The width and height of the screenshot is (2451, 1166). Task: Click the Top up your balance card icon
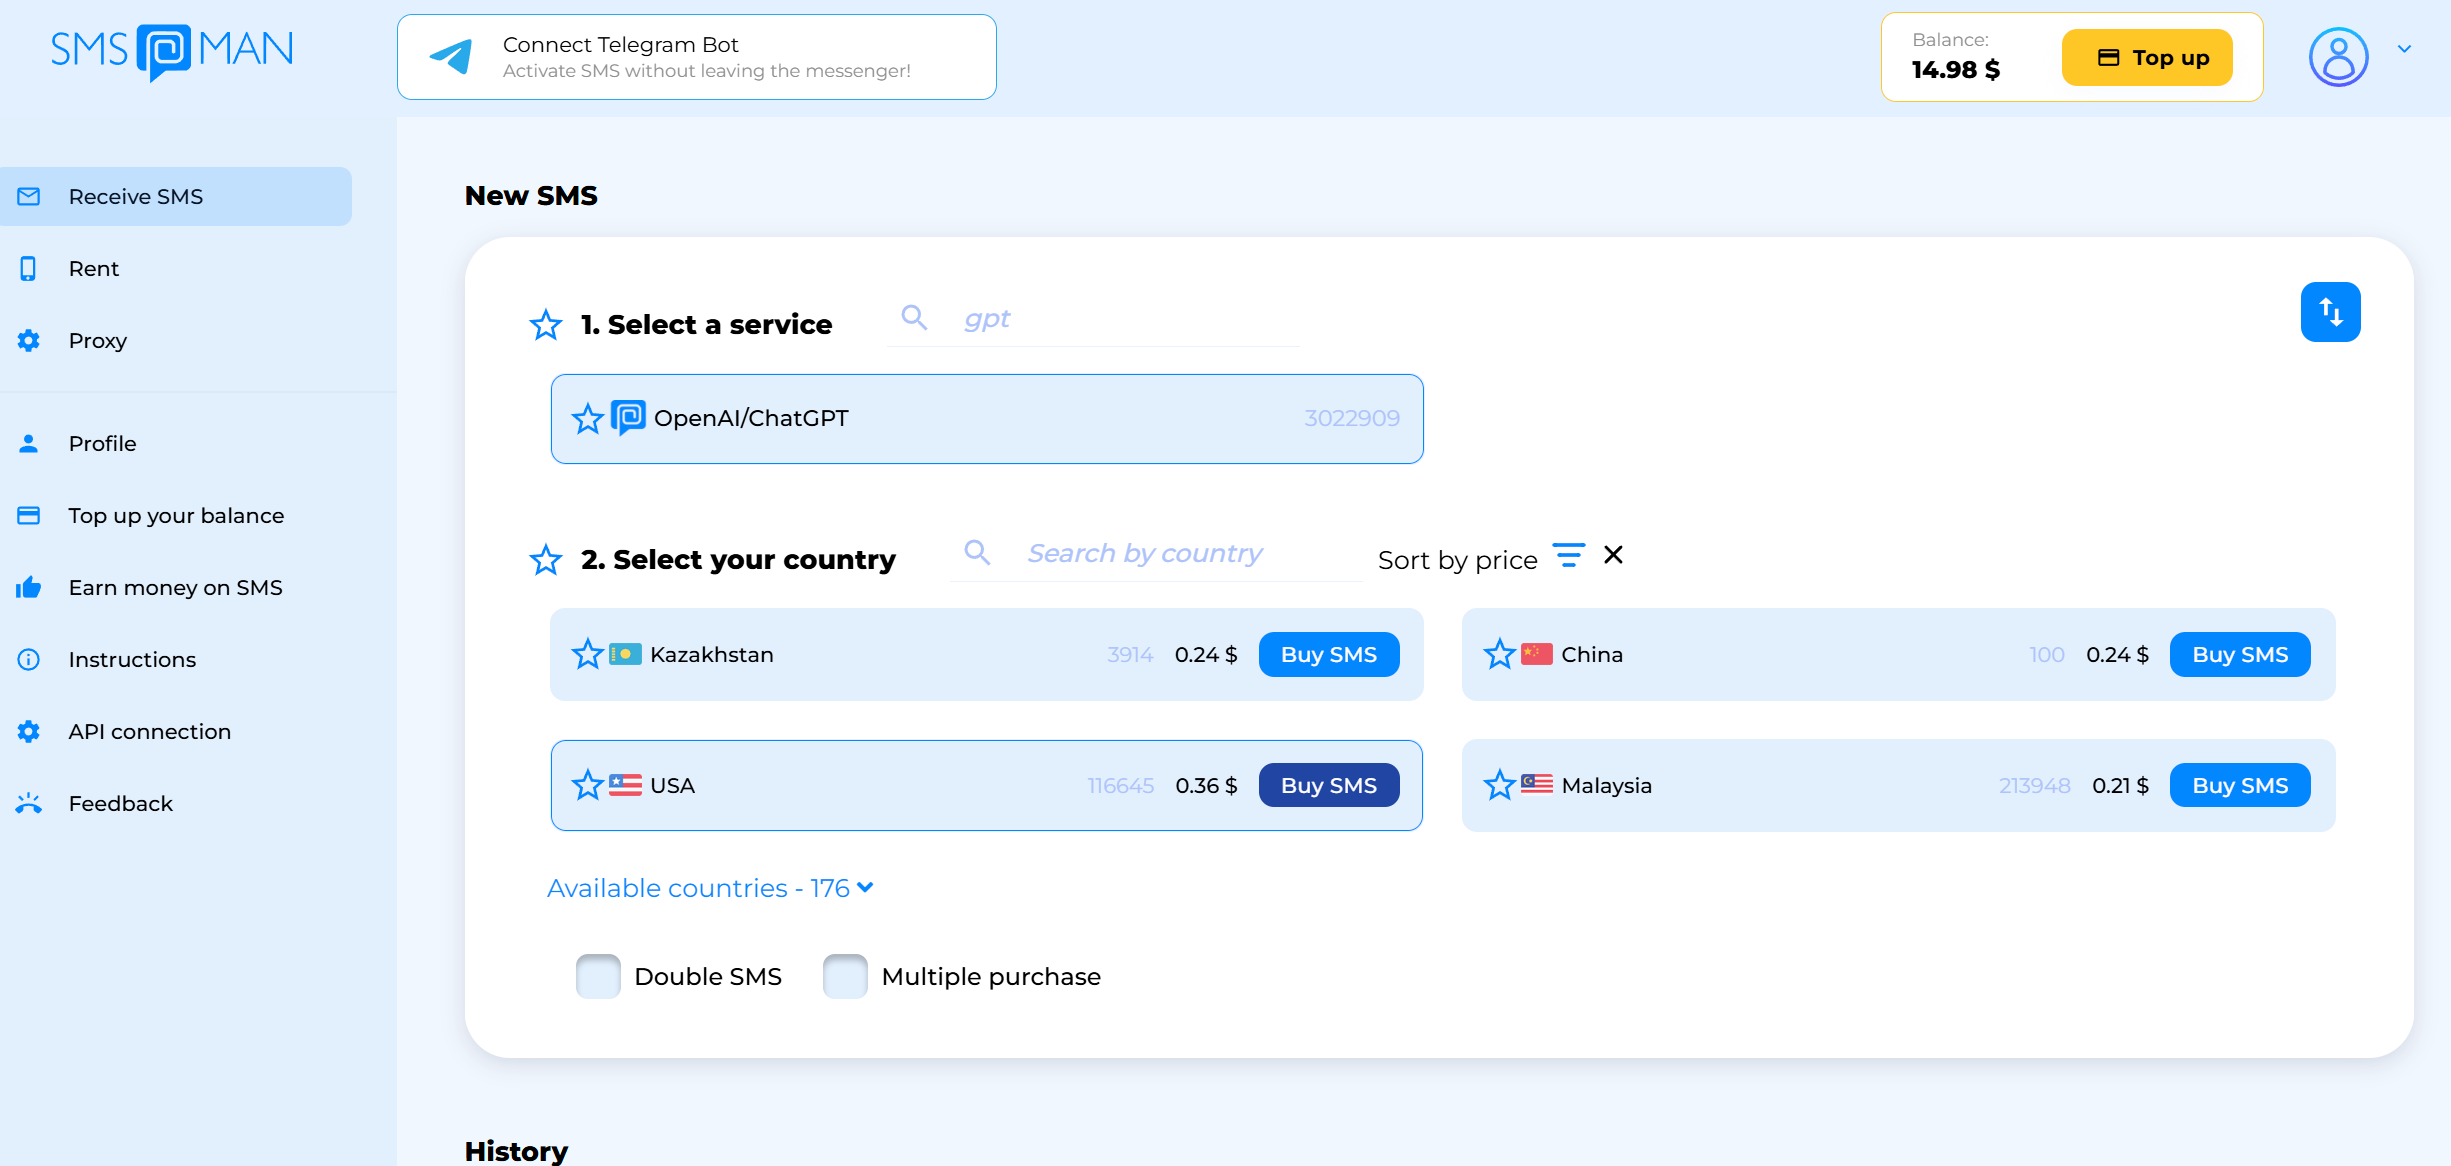[x=29, y=515]
